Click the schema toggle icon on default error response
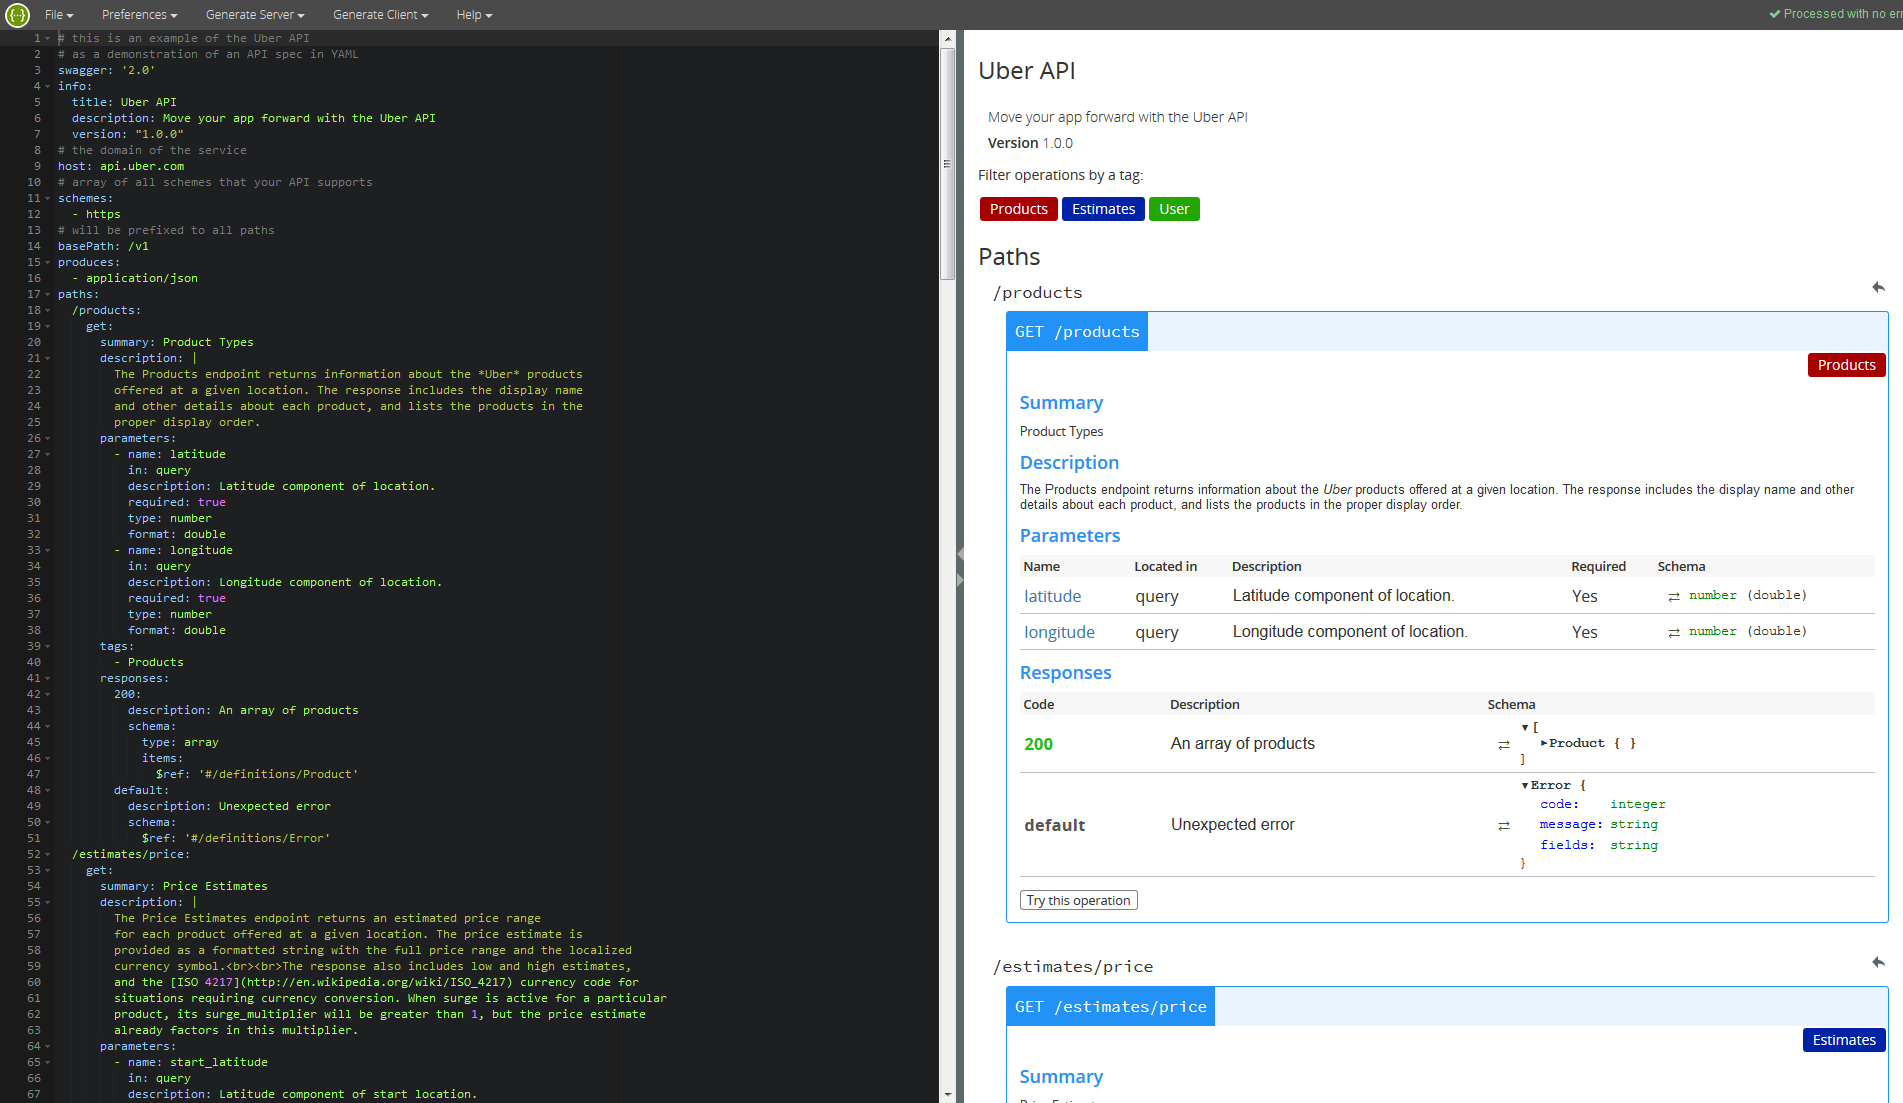 point(1504,825)
